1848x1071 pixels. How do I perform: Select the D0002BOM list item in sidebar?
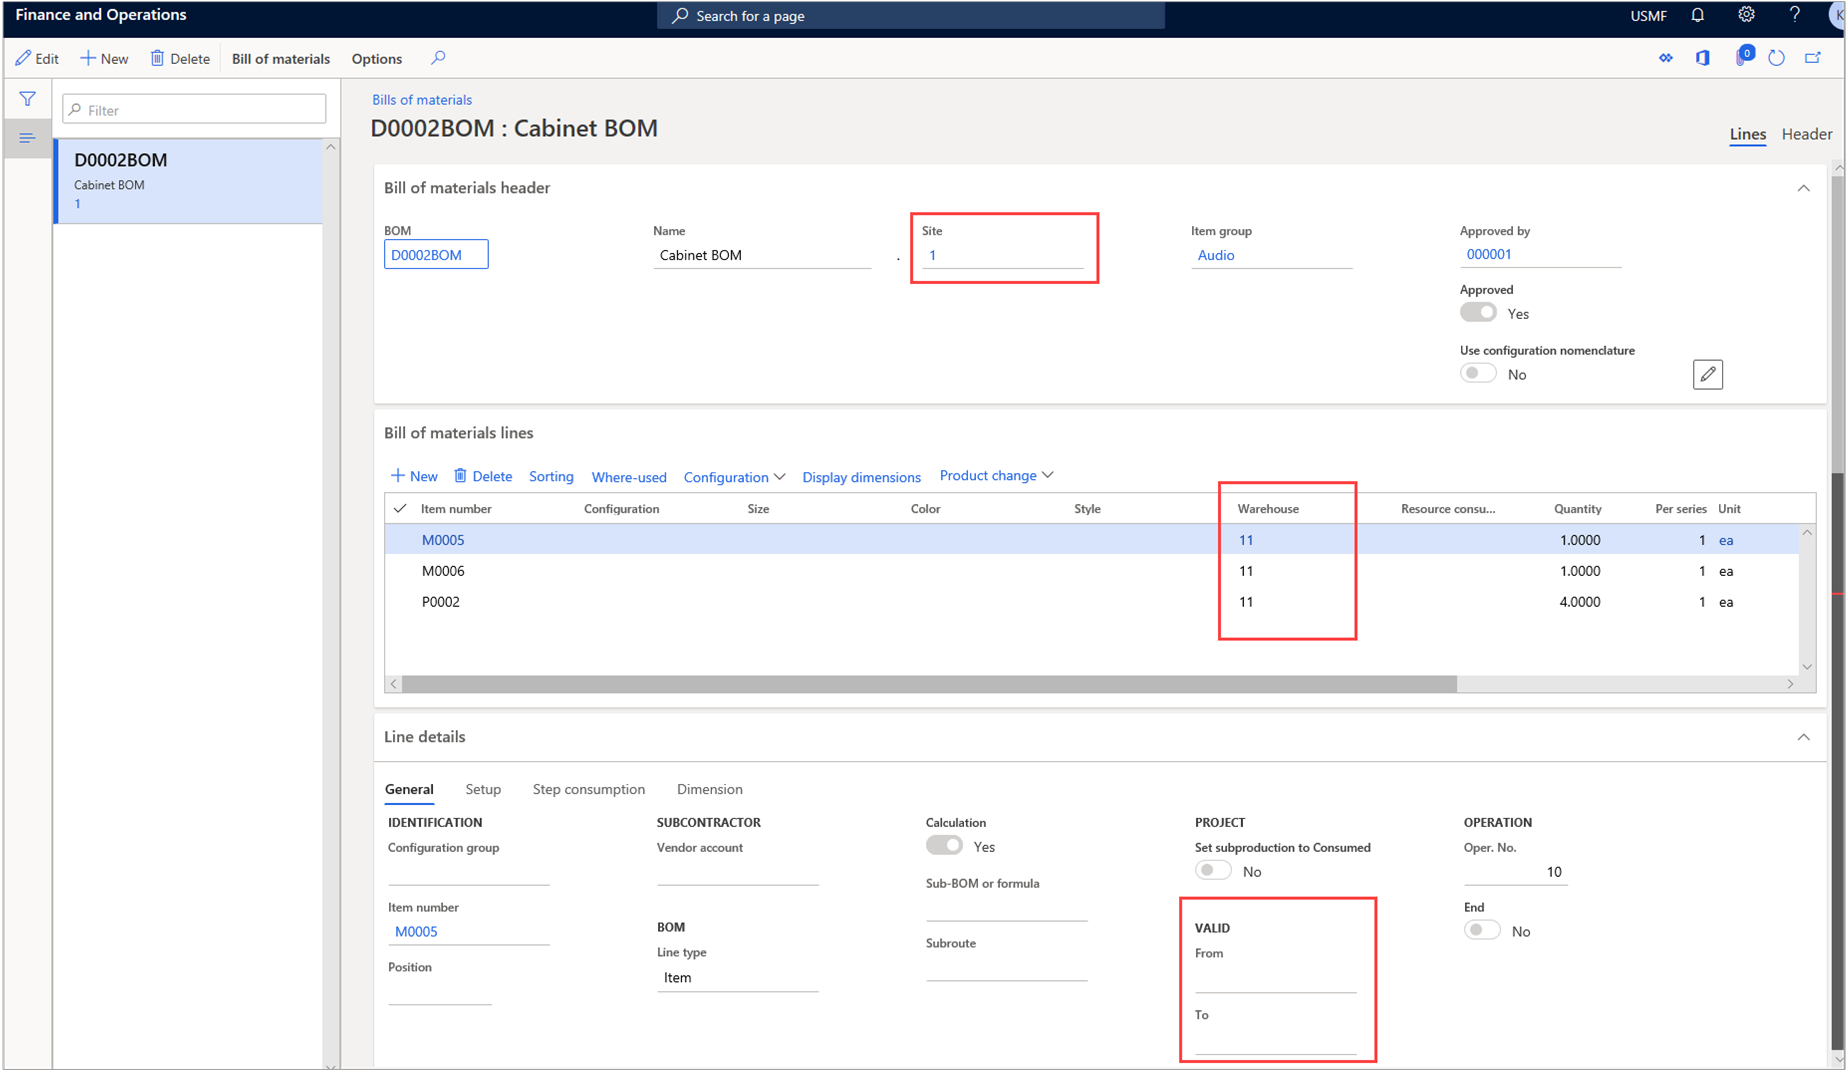point(188,181)
